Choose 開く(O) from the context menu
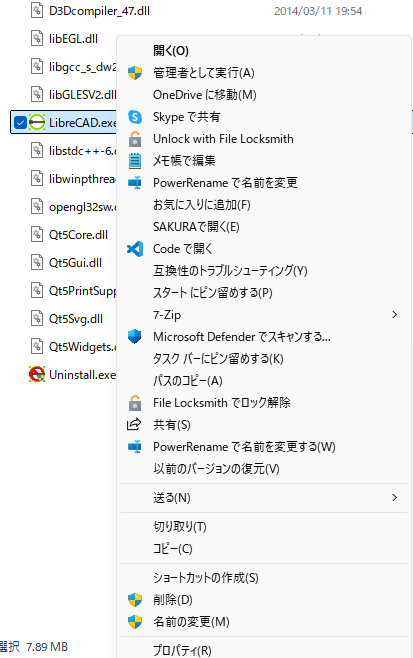The width and height of the screenshot is (413, 658). [x=171, y=51]
